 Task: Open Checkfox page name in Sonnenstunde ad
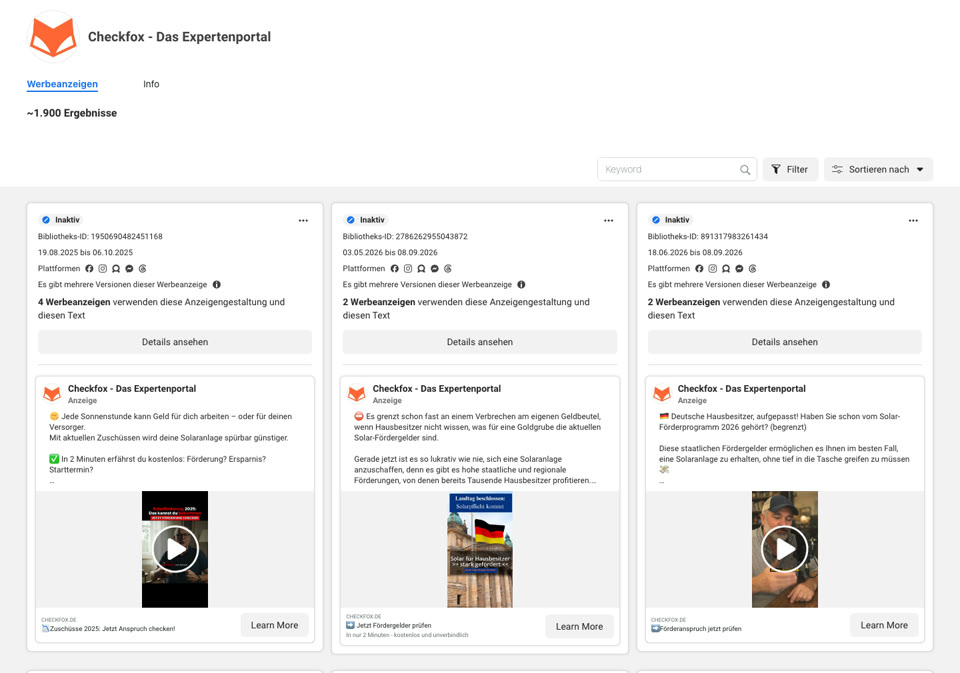tap(132, 388)
